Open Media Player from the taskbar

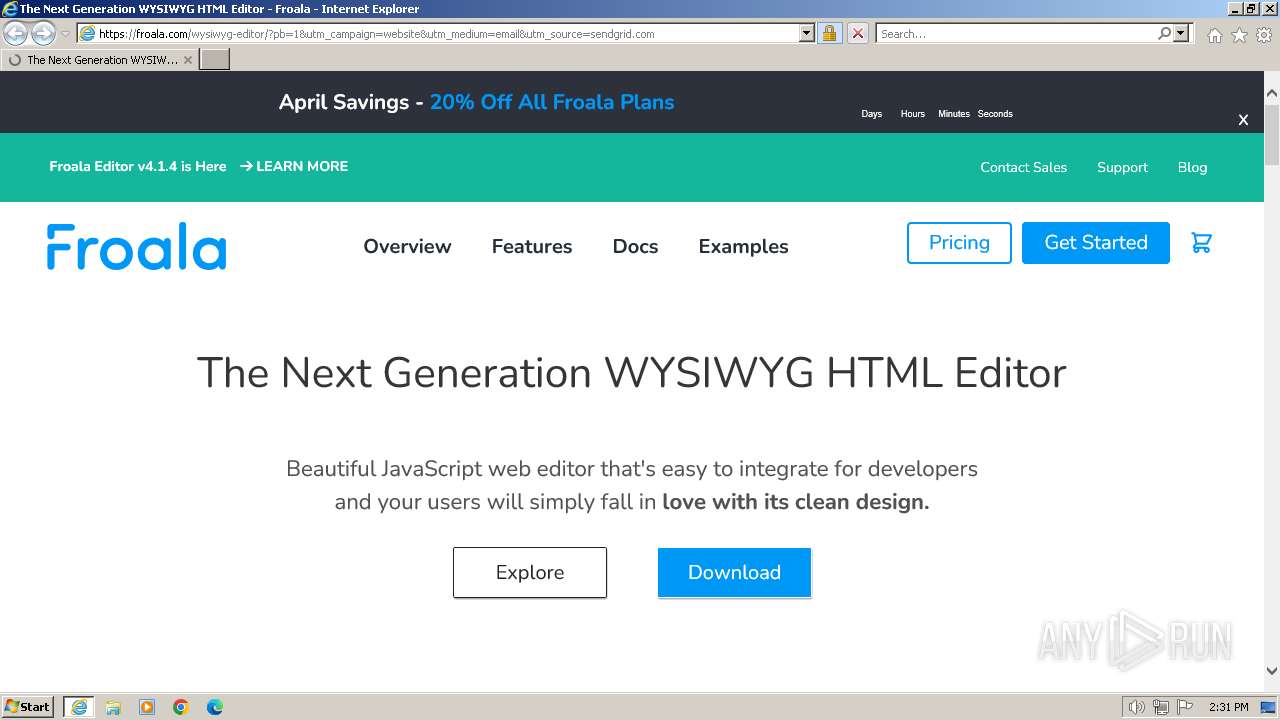click(147, 707)
